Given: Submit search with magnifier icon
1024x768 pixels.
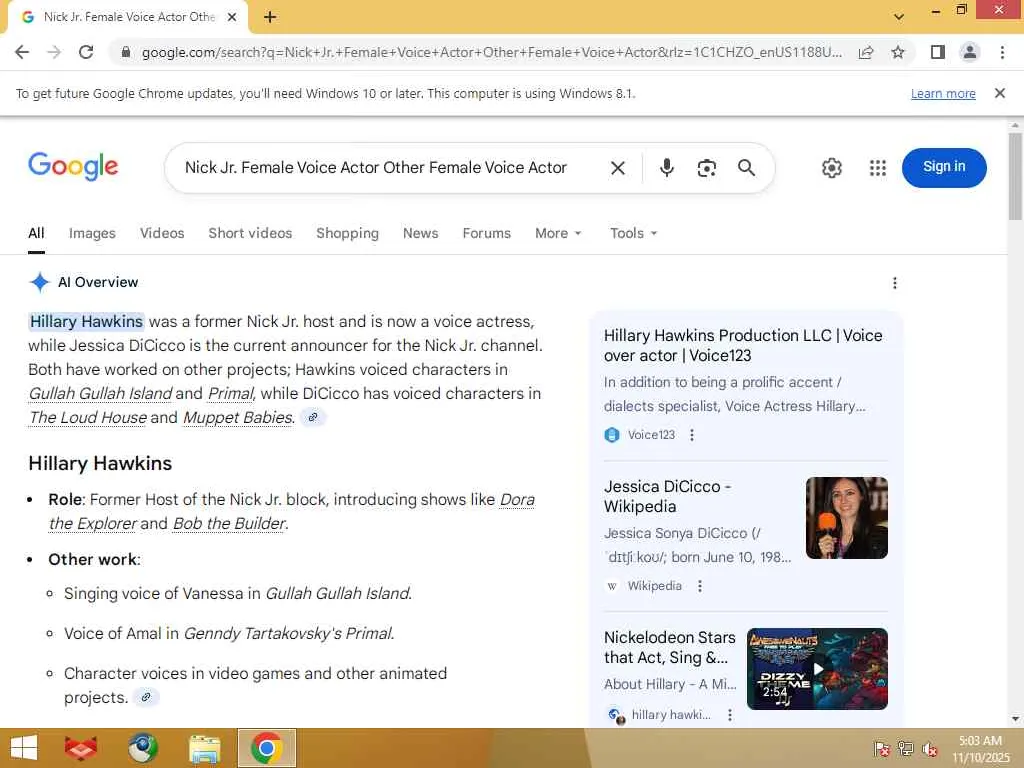Looking at the screenshot, I should (746, 168).
